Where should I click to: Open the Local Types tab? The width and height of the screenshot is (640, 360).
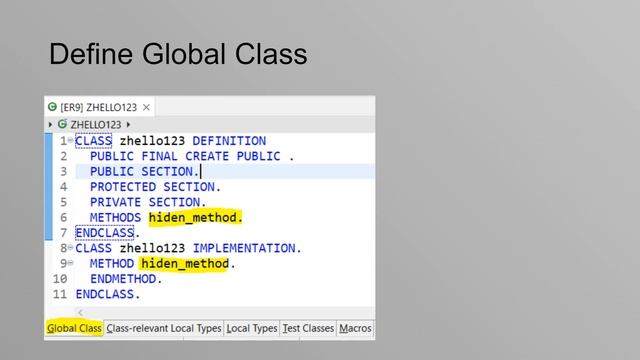click(x=252, y=328)
